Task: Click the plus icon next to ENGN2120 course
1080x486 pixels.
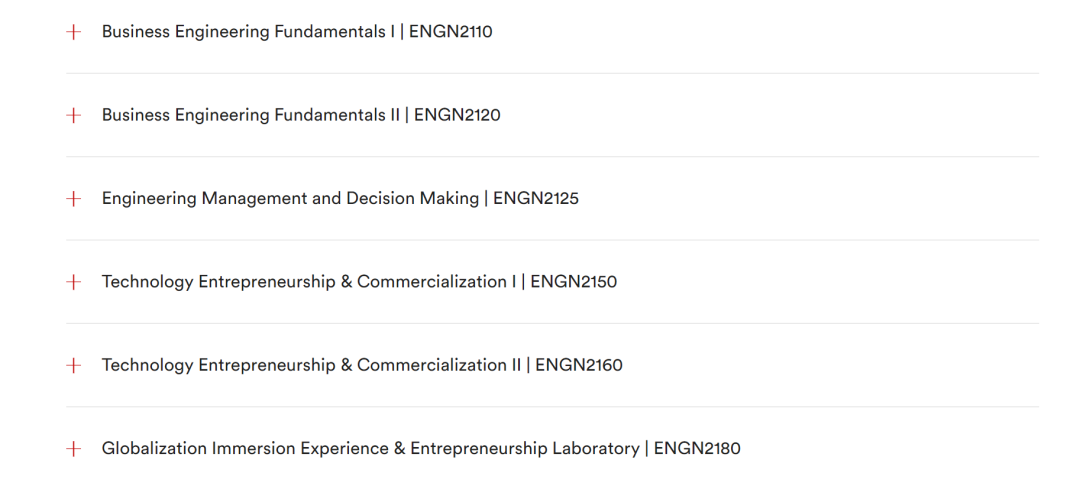Action: (x=73, y=116)
